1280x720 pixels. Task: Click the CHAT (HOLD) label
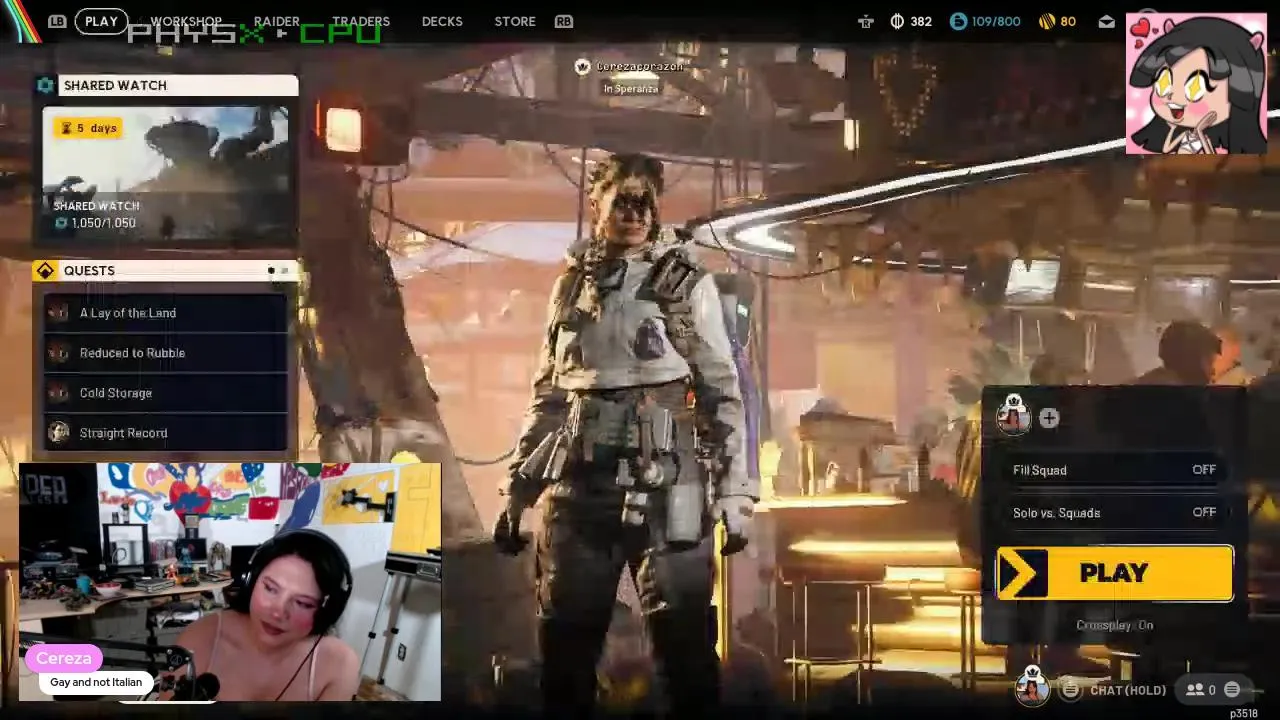(x=1128, y=690)
